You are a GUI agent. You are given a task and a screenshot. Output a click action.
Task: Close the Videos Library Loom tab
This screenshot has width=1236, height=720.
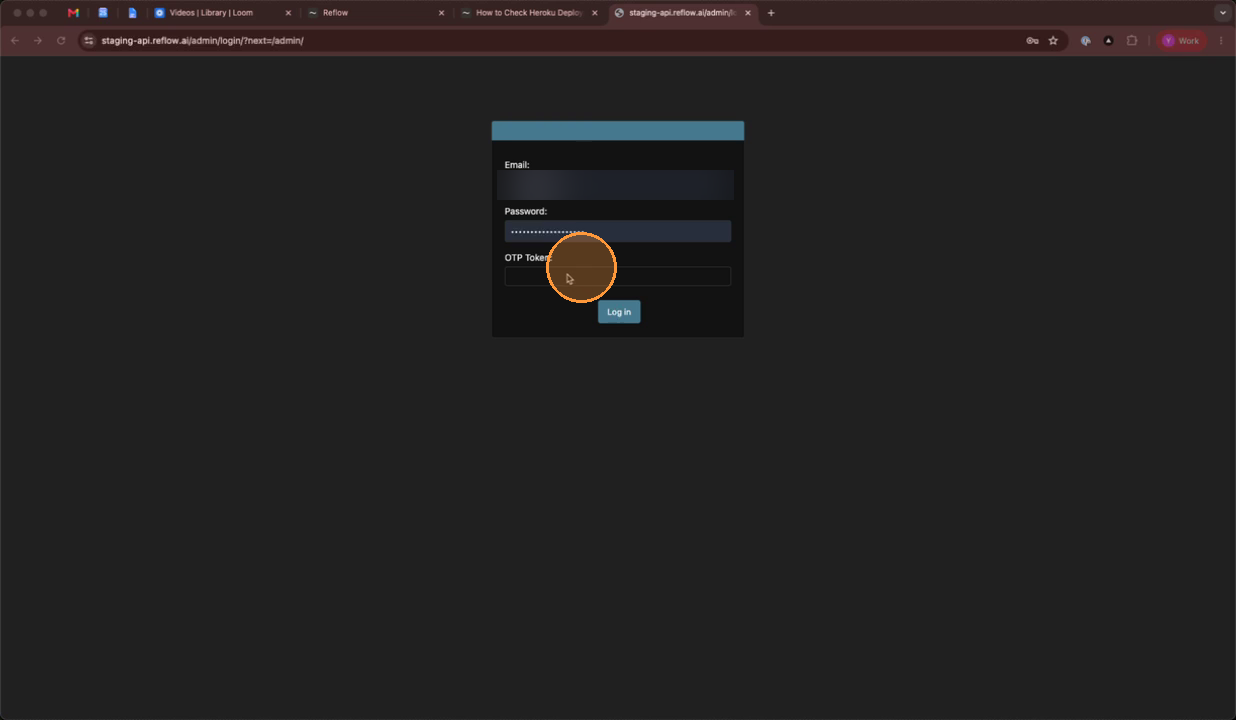288,13
